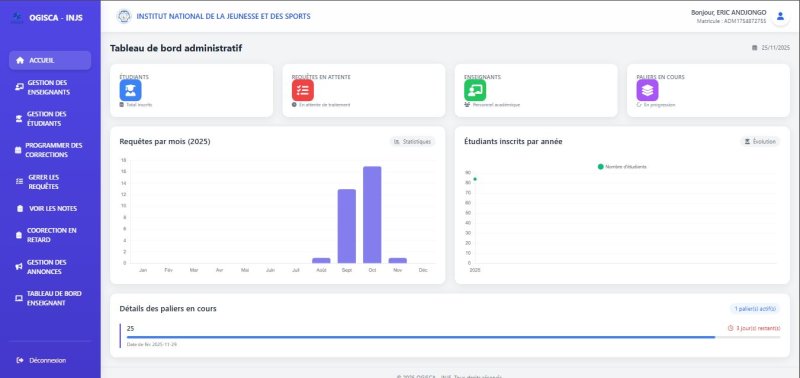Open the ACCUEIL menu item

pyautogui.click(x=50, y=60)
